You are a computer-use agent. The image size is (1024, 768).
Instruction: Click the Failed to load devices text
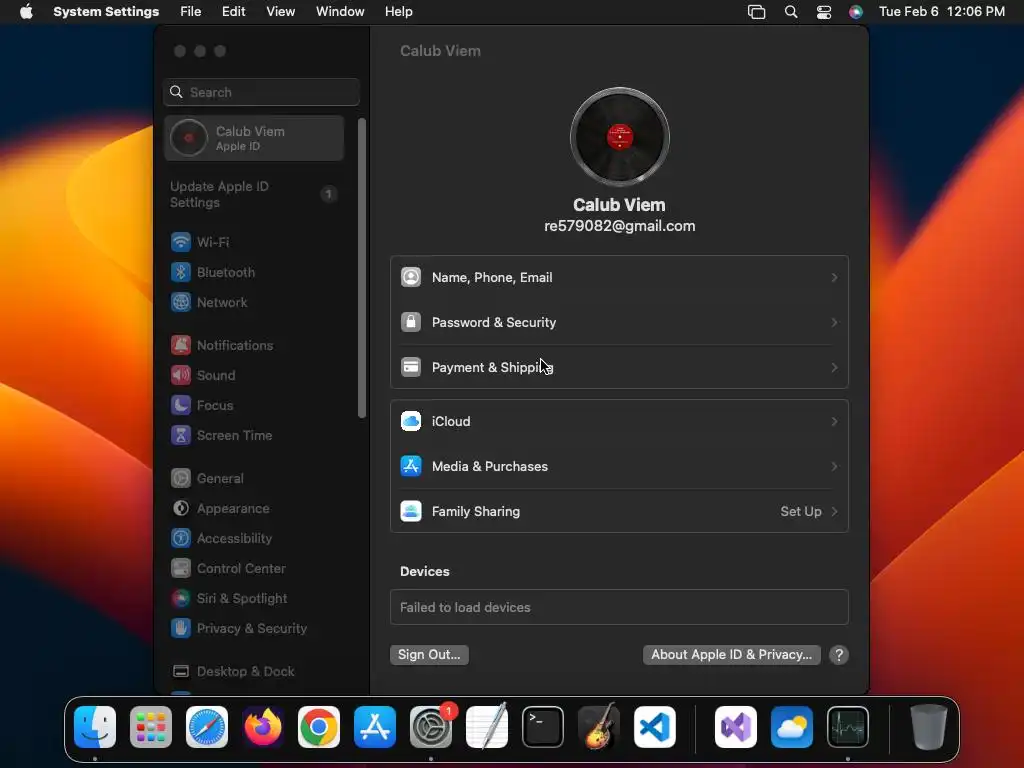[465, 608]
